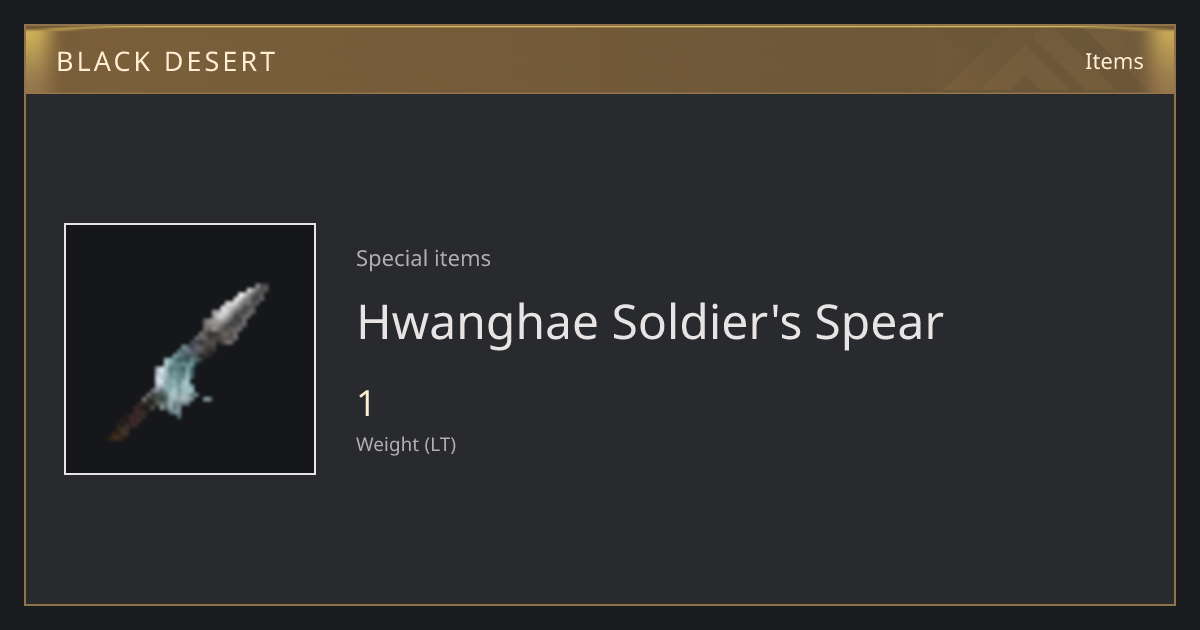The width and height of the screenshot is (1200, 630).
Task: Click the golden header banner background
Action: coord(600,60)
